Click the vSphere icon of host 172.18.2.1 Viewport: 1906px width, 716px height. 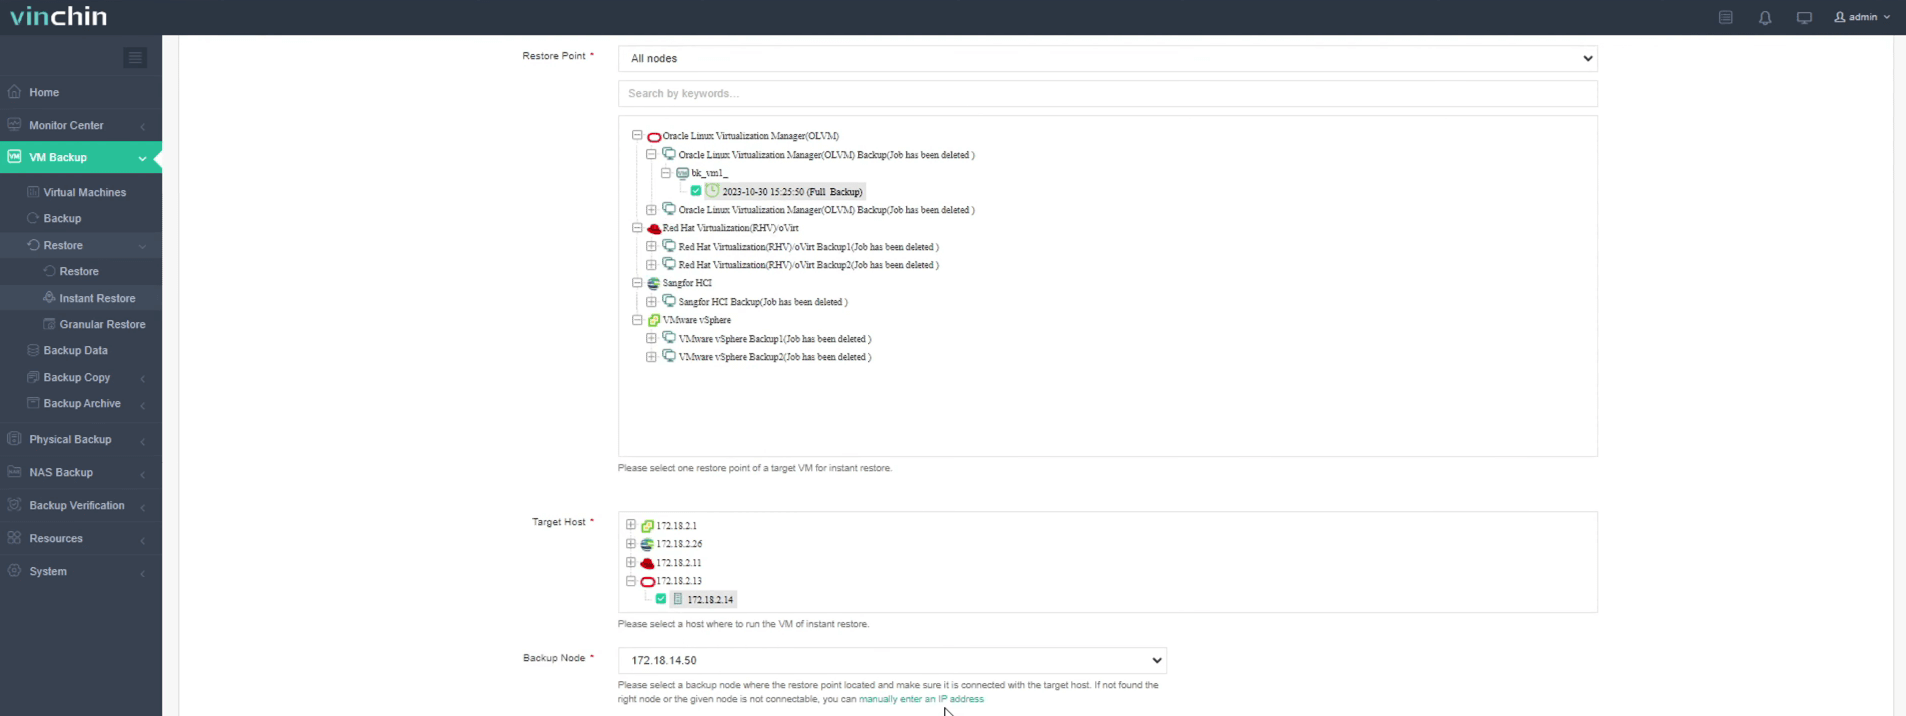pyautogui.click(x=647, y=525)
